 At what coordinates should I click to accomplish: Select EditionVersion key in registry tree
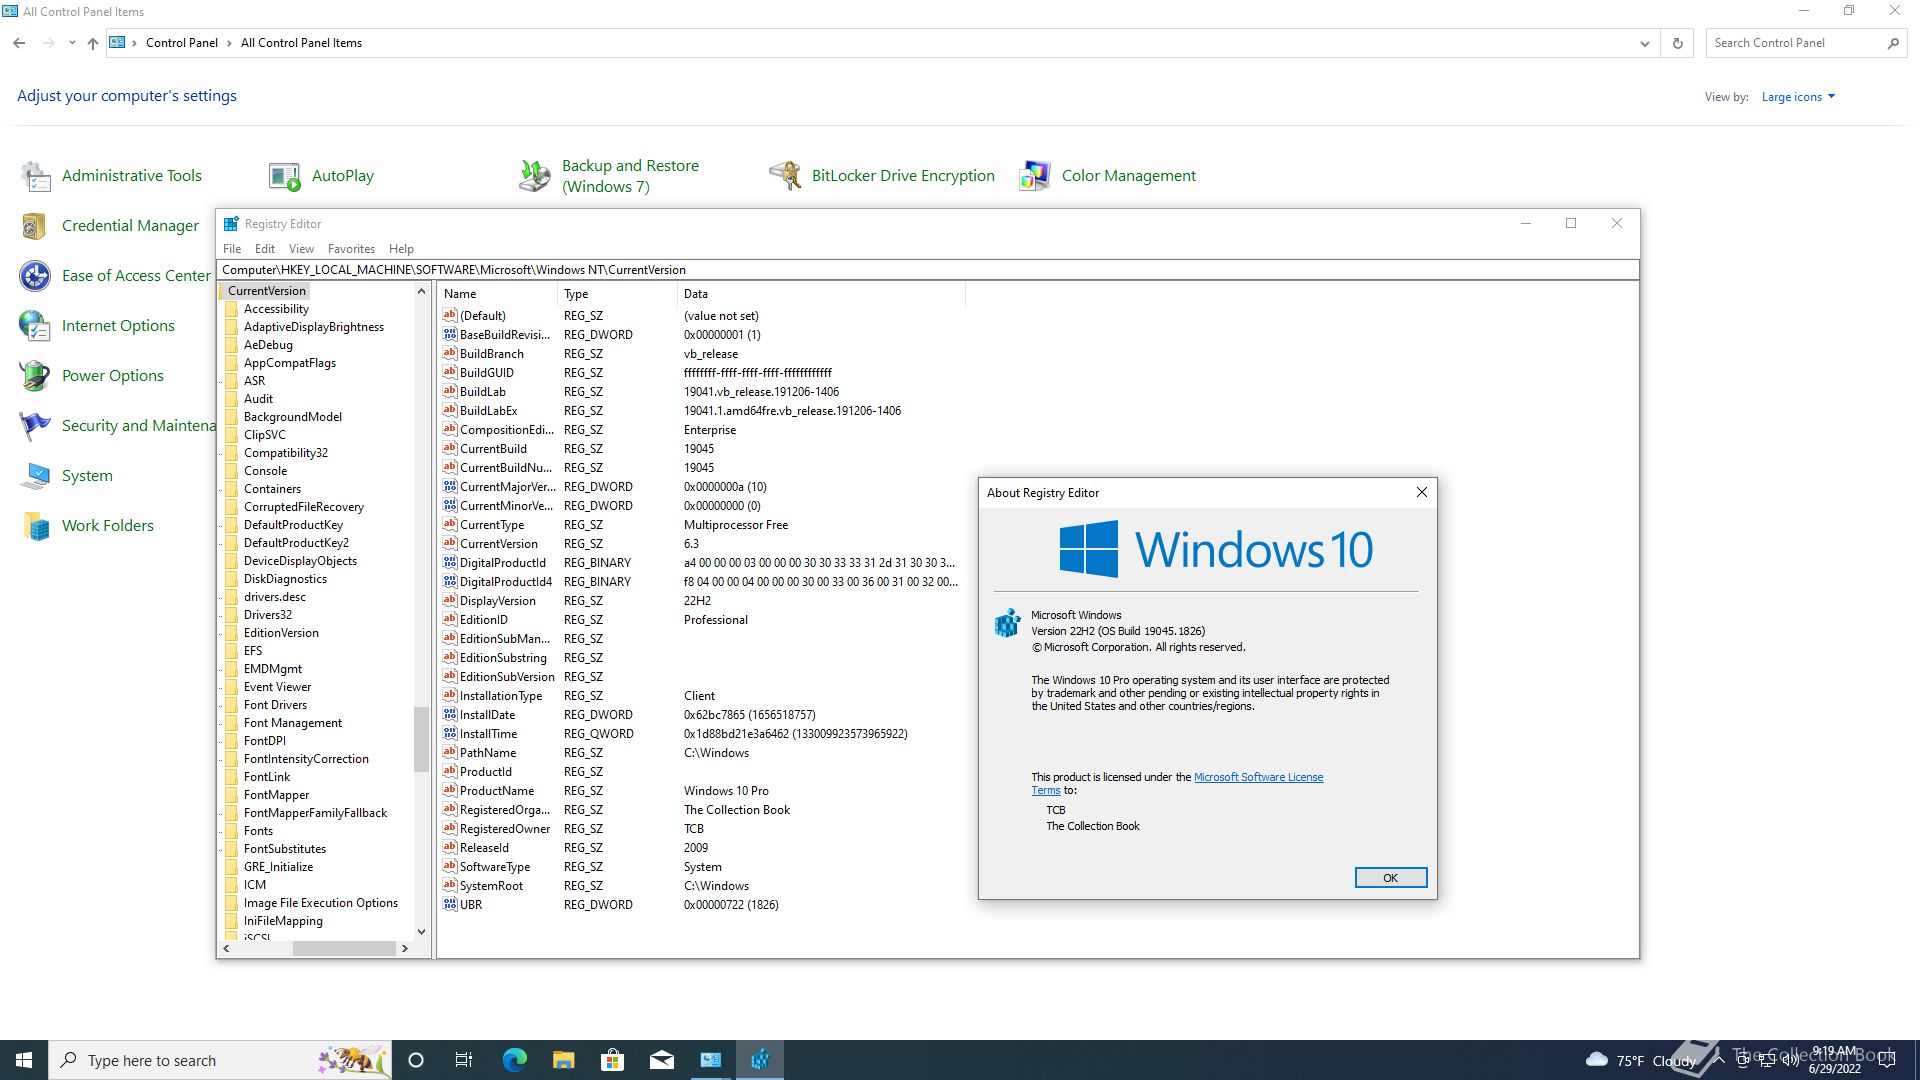[x=281, y=633]
